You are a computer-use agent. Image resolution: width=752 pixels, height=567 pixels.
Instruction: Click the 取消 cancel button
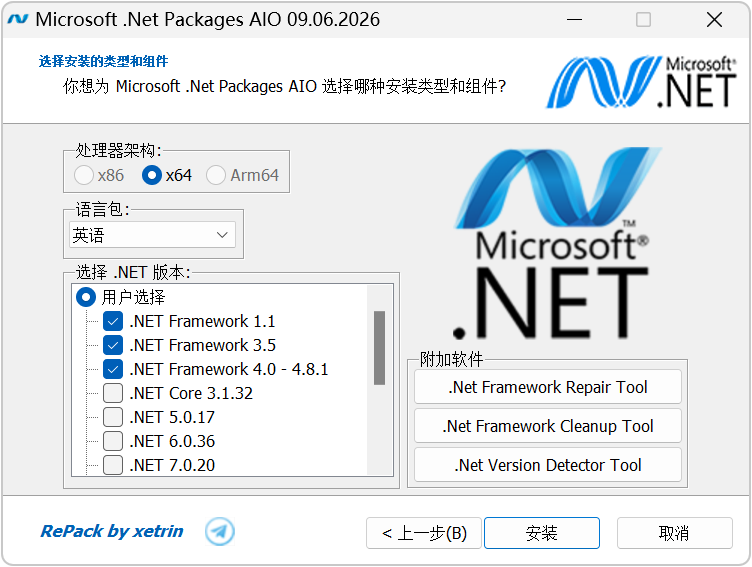coord(674,533)
